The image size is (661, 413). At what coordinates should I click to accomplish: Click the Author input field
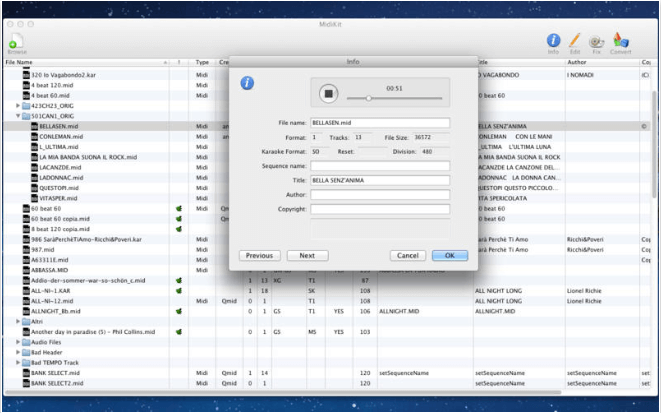tap(380, 195)
